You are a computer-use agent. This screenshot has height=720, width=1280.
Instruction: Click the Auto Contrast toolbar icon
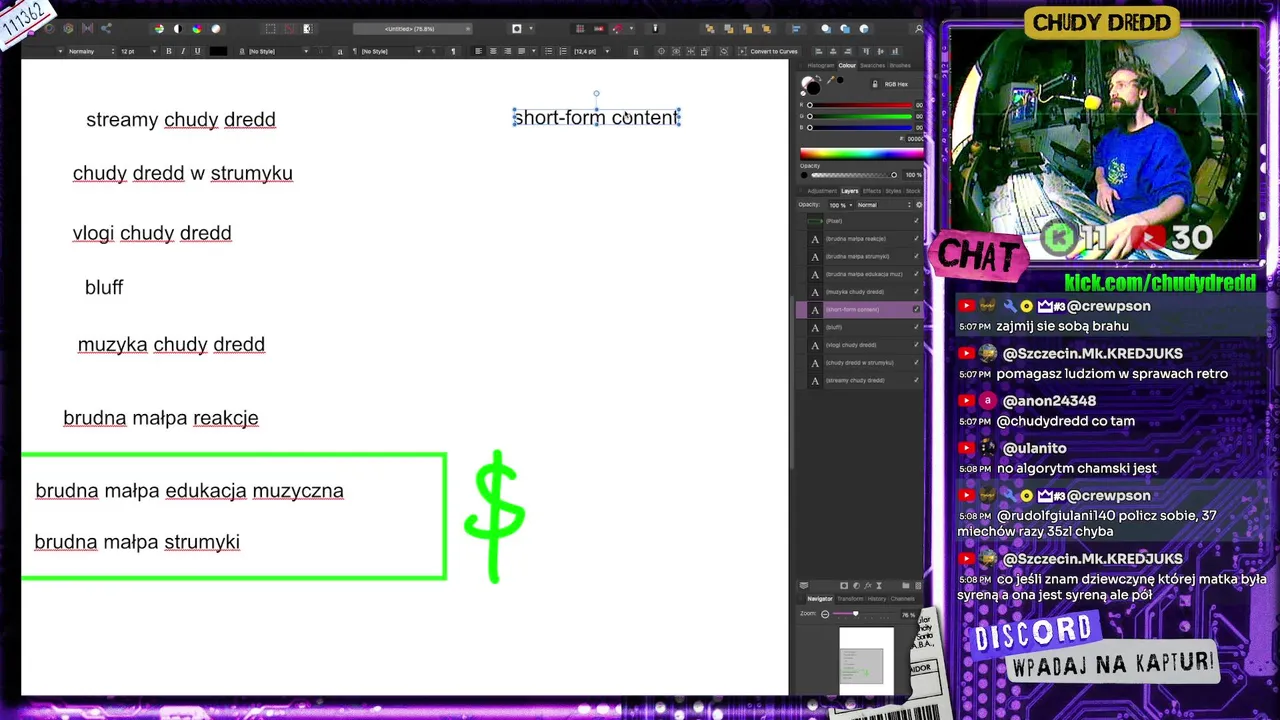point(177,29)
